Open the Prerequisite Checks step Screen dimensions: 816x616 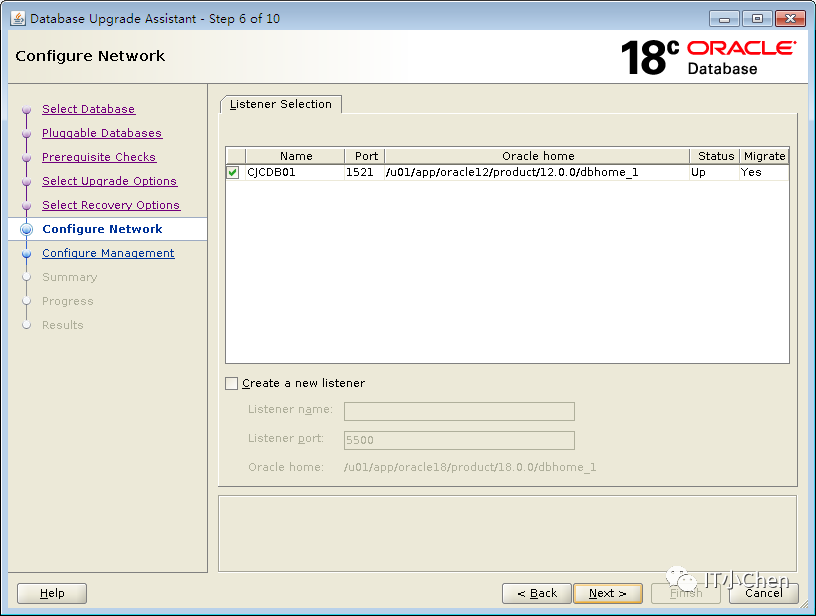(99, 157)
